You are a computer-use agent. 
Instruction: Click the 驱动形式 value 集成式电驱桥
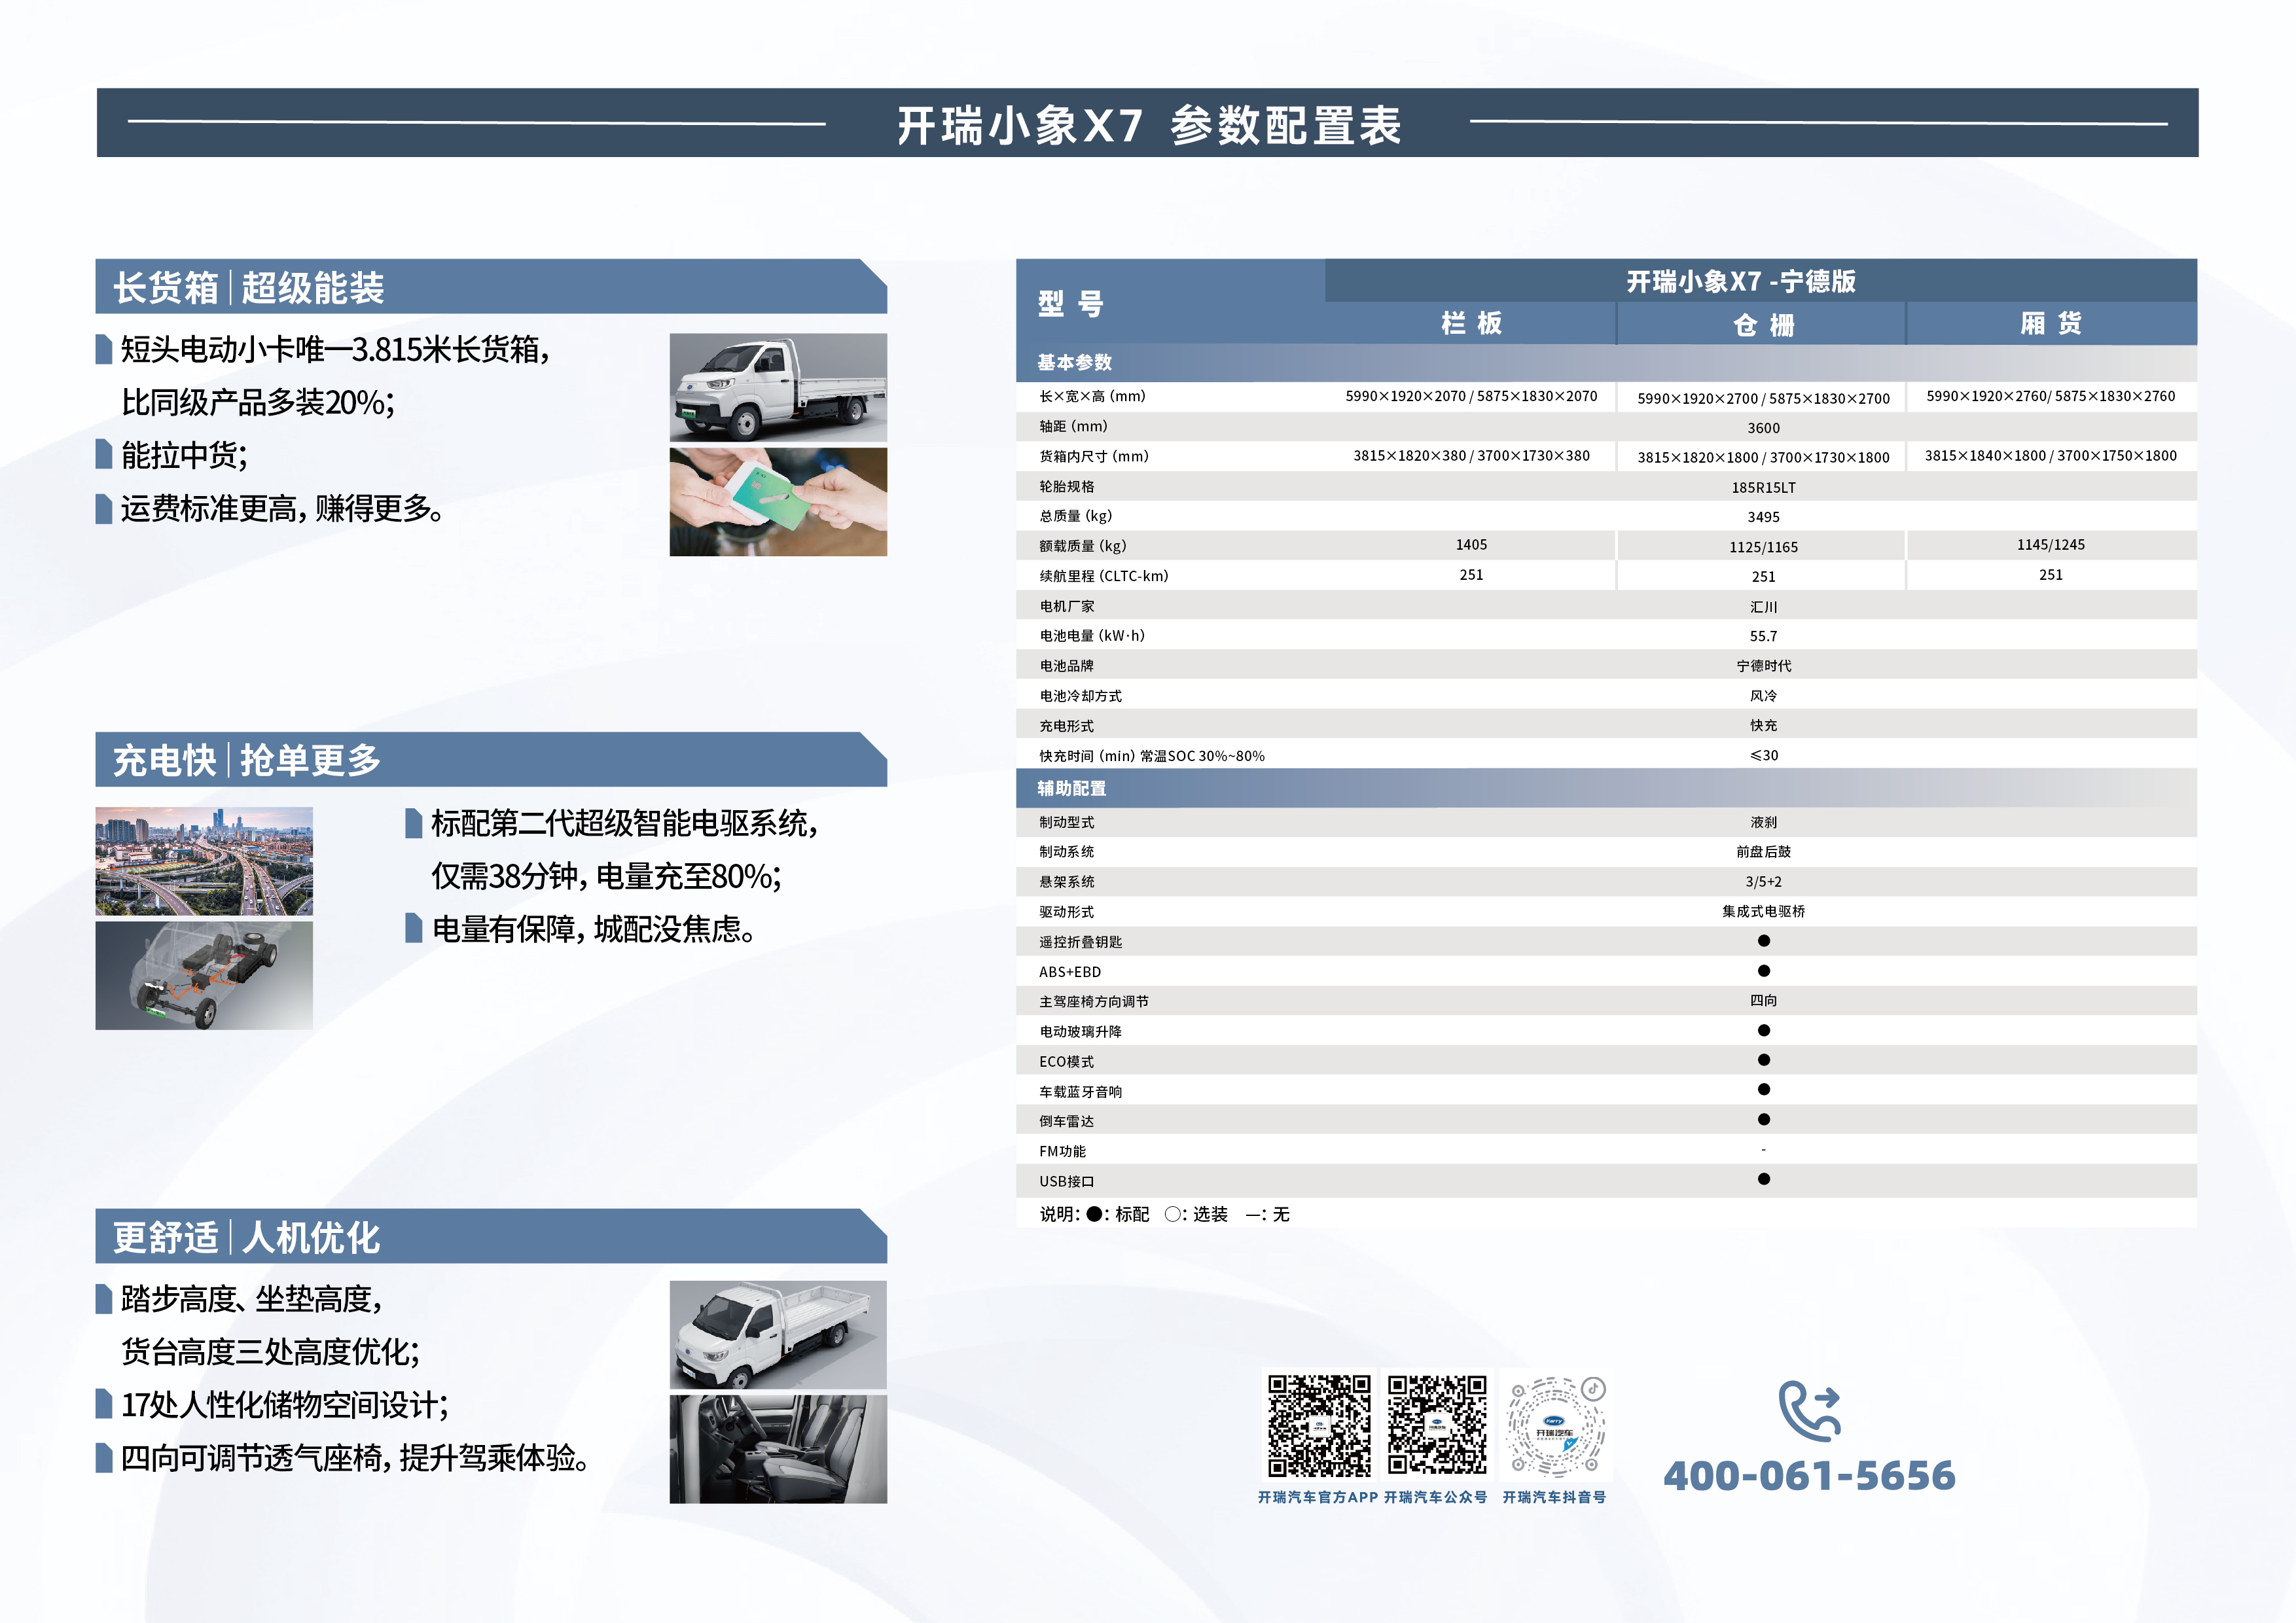(x=1764, y=911)
